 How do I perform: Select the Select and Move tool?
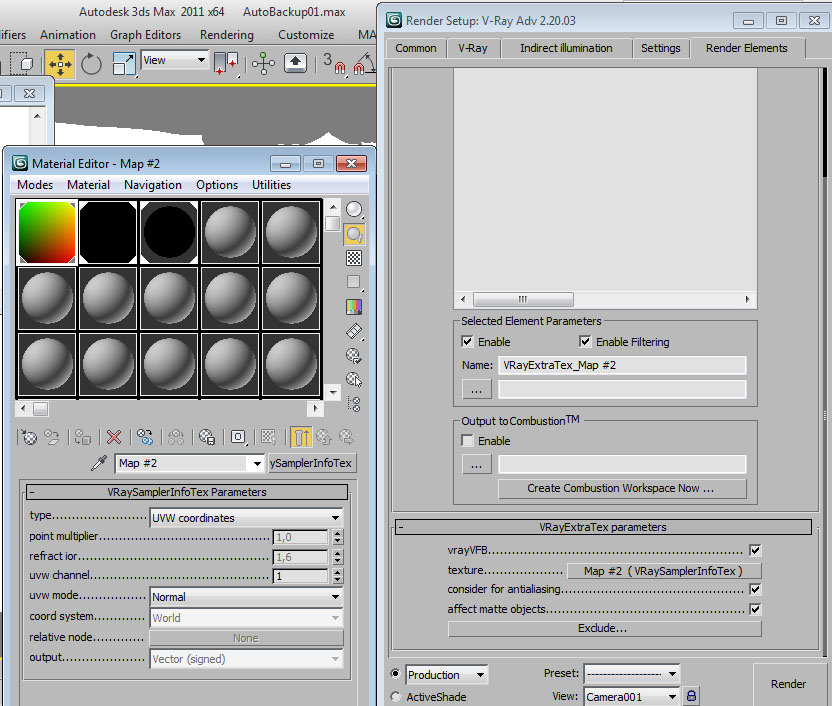click(x=60, y=64)
